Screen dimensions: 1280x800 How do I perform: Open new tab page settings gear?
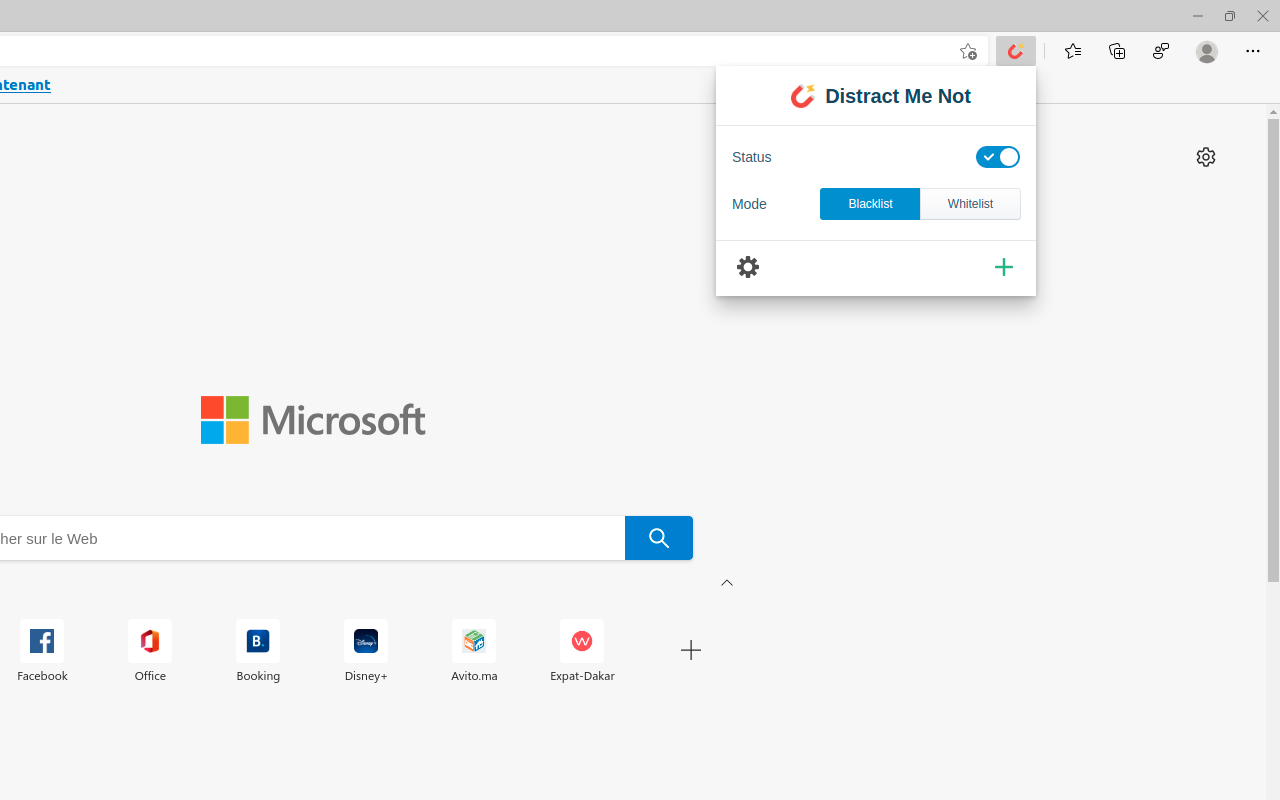pos(1206,157)
